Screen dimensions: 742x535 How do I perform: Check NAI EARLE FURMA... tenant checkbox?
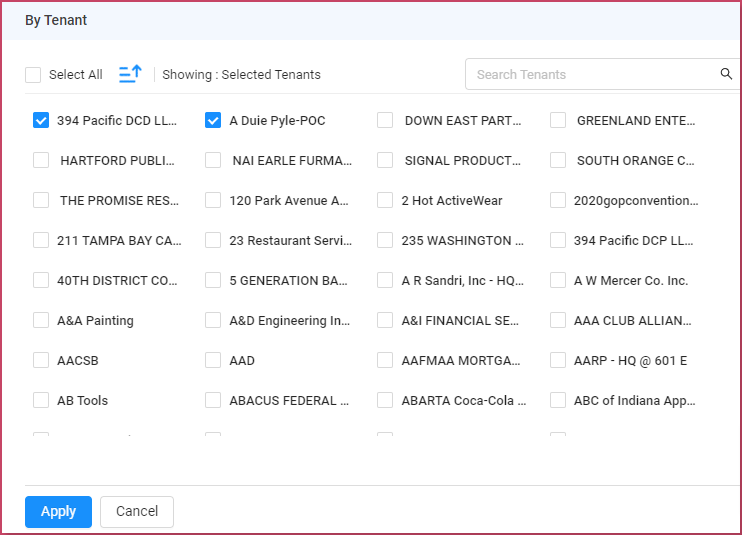click(x=213, y=160)
